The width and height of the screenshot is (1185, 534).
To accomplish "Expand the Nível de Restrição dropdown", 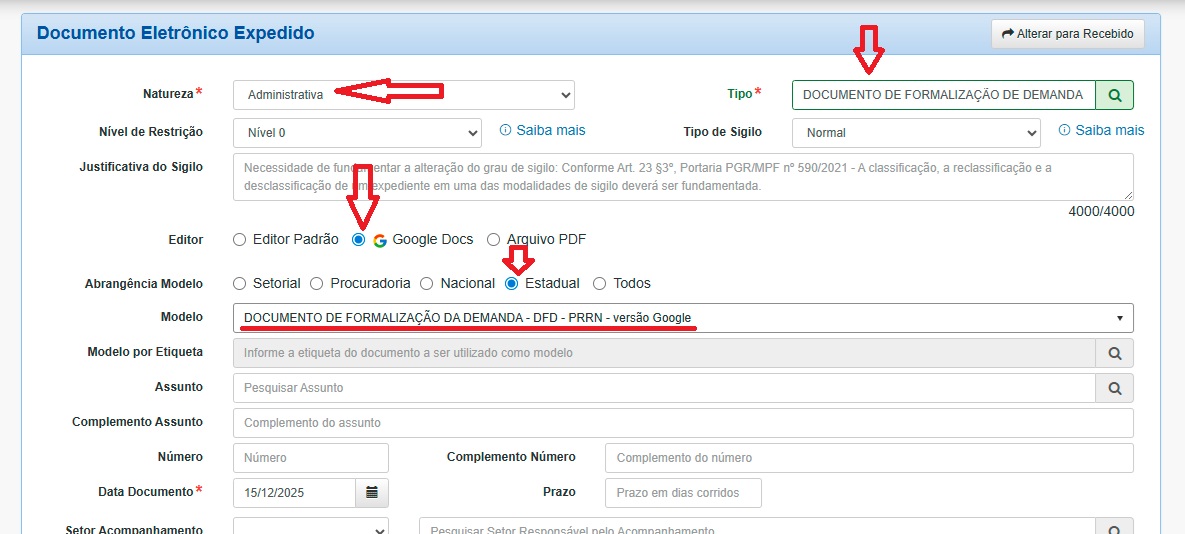I will (357, 132).
